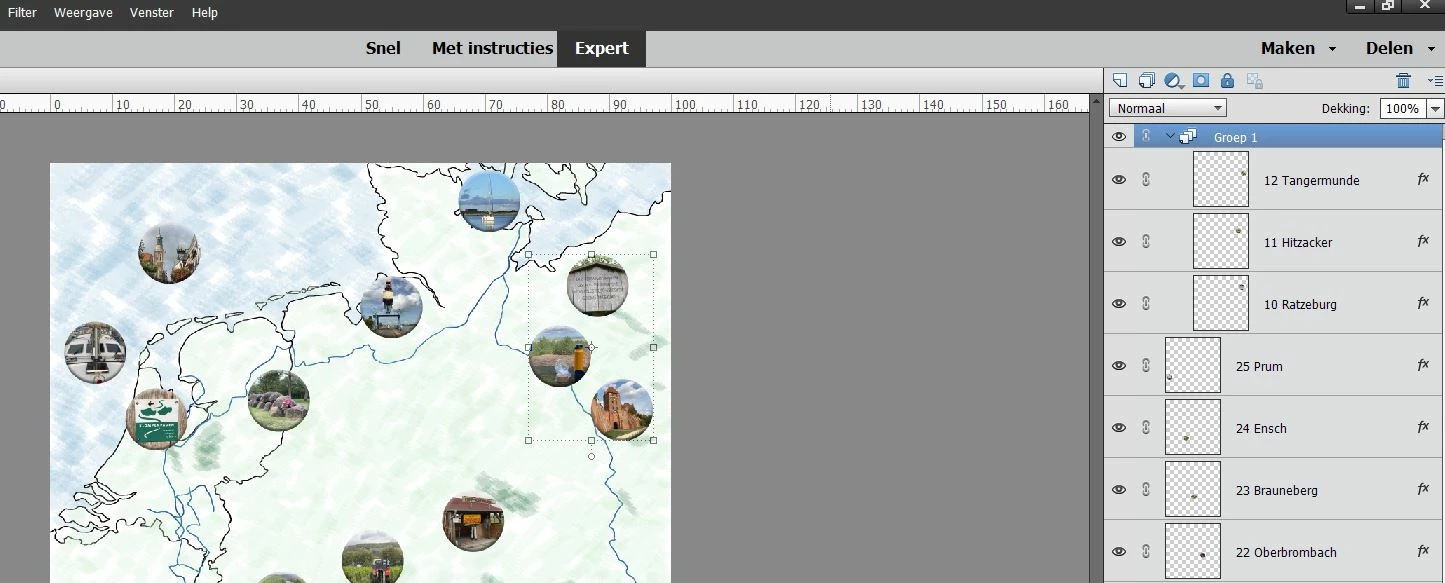Select the 11 Hitzacker layer thumbnail

(x=1220, y=242)
